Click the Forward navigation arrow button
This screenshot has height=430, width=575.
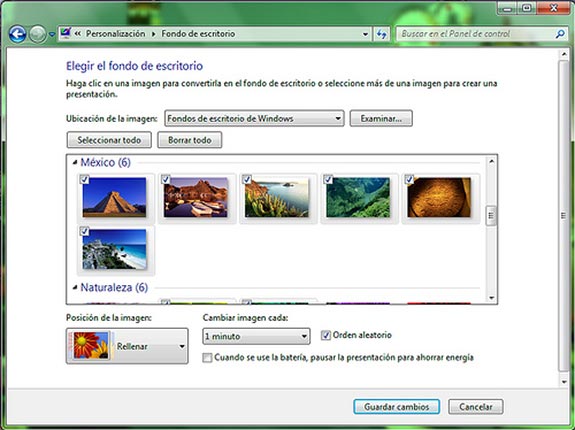[38, 34]
